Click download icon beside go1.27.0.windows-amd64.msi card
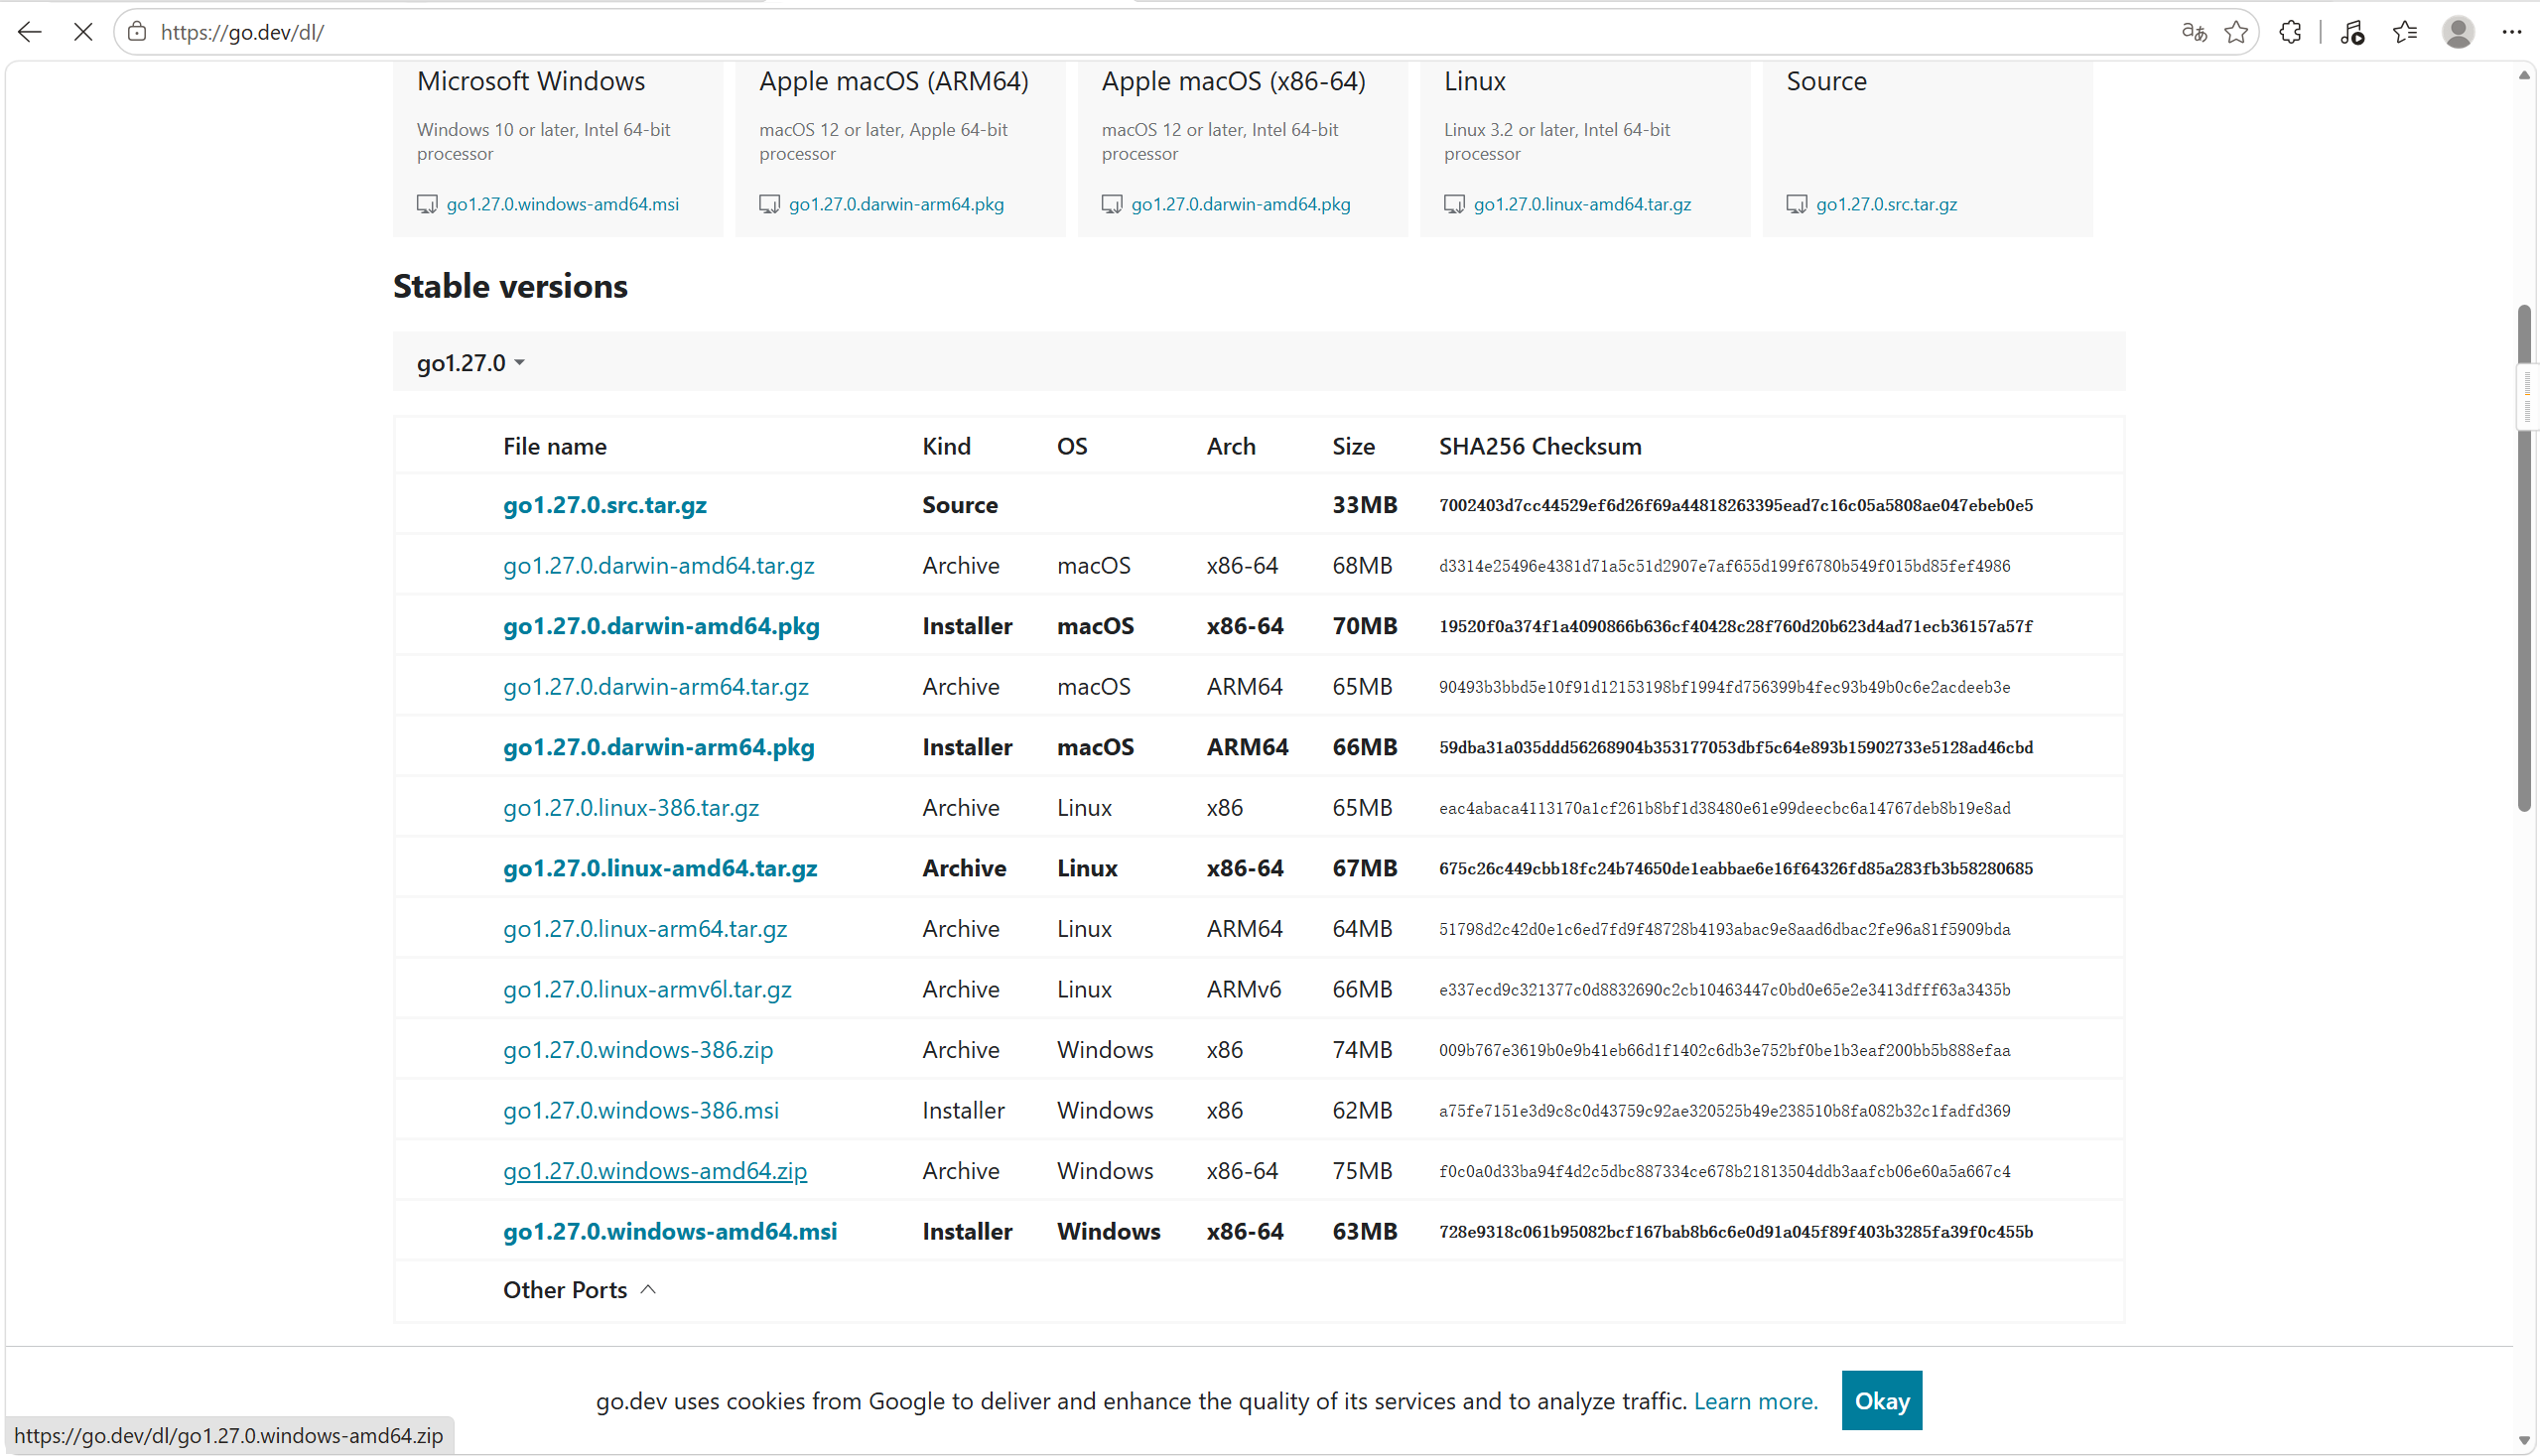This screenshot has width=2540, height=1456. (x=427, y=204)
